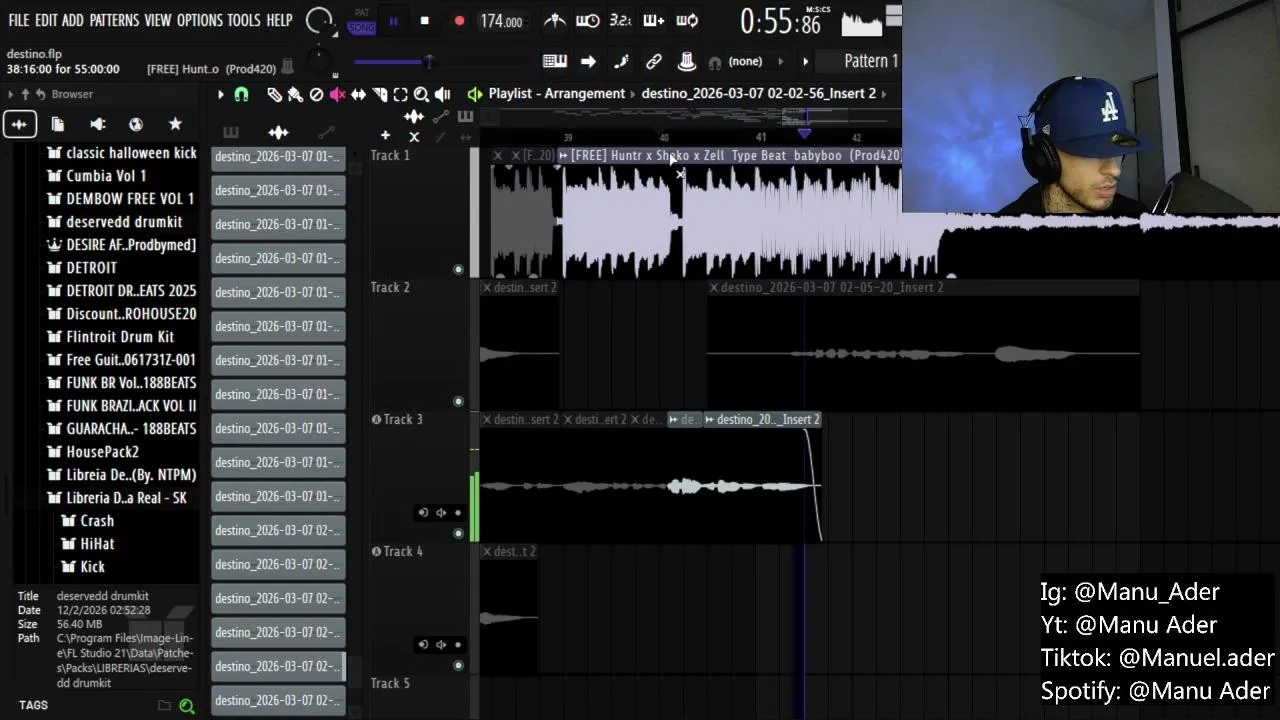Adjust the main pitch knob below volume
This screenshot has height=720, width=1280.
point(320,60)
